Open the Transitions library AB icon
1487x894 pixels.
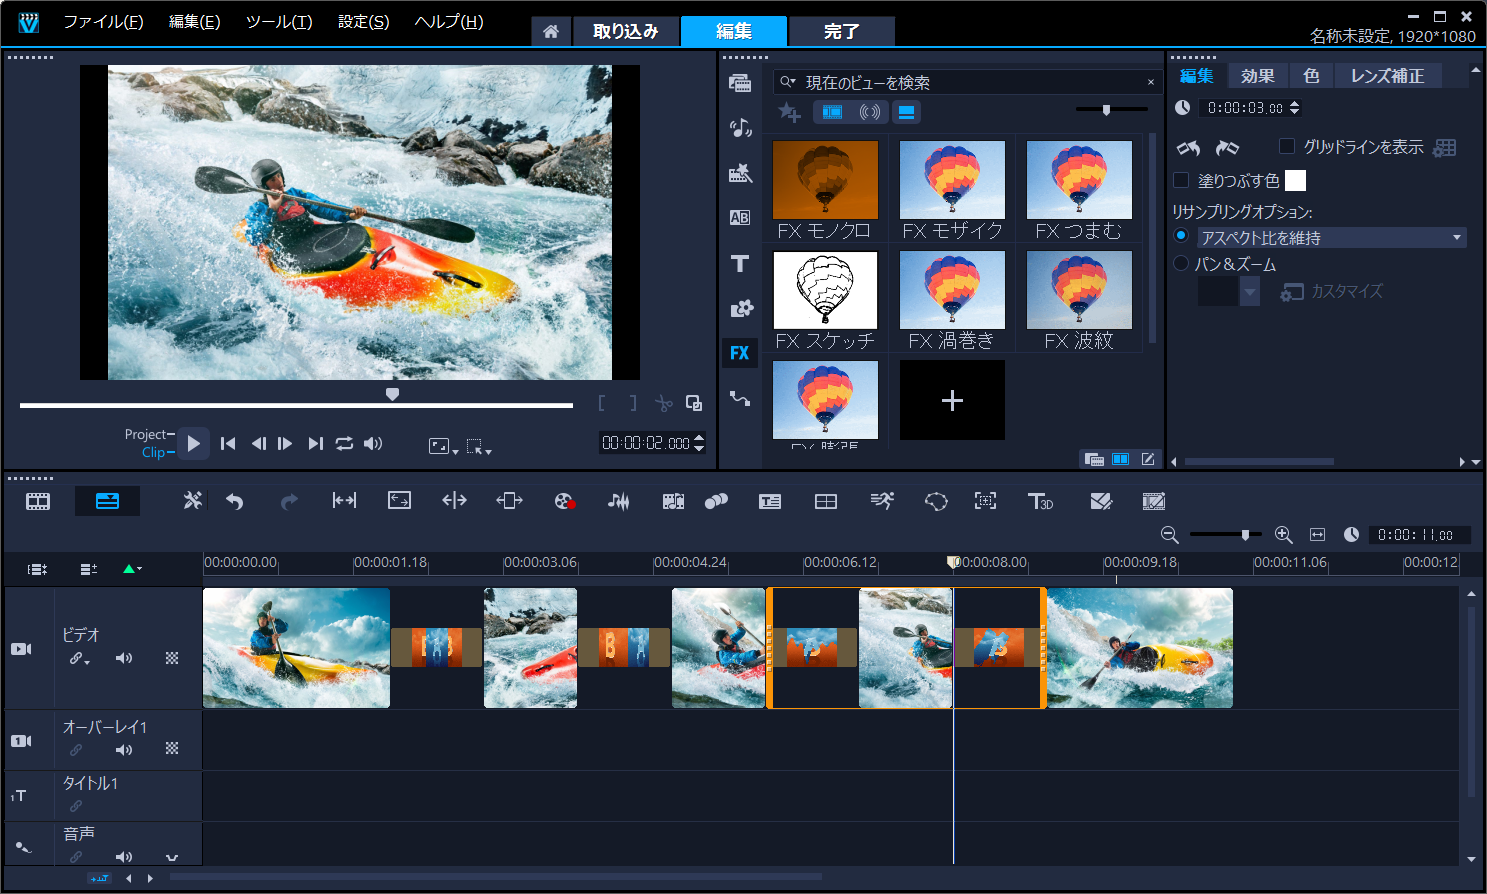[740, 217]
